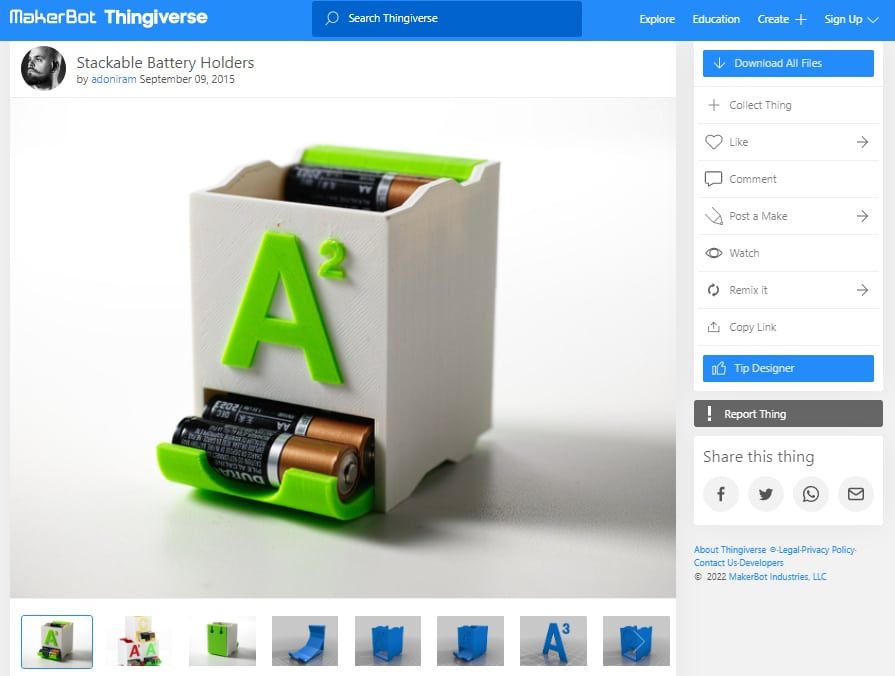The width and height of the screenshot is (895, 676).
Task: Click the Watch eye icon
Action: [713, 253]
